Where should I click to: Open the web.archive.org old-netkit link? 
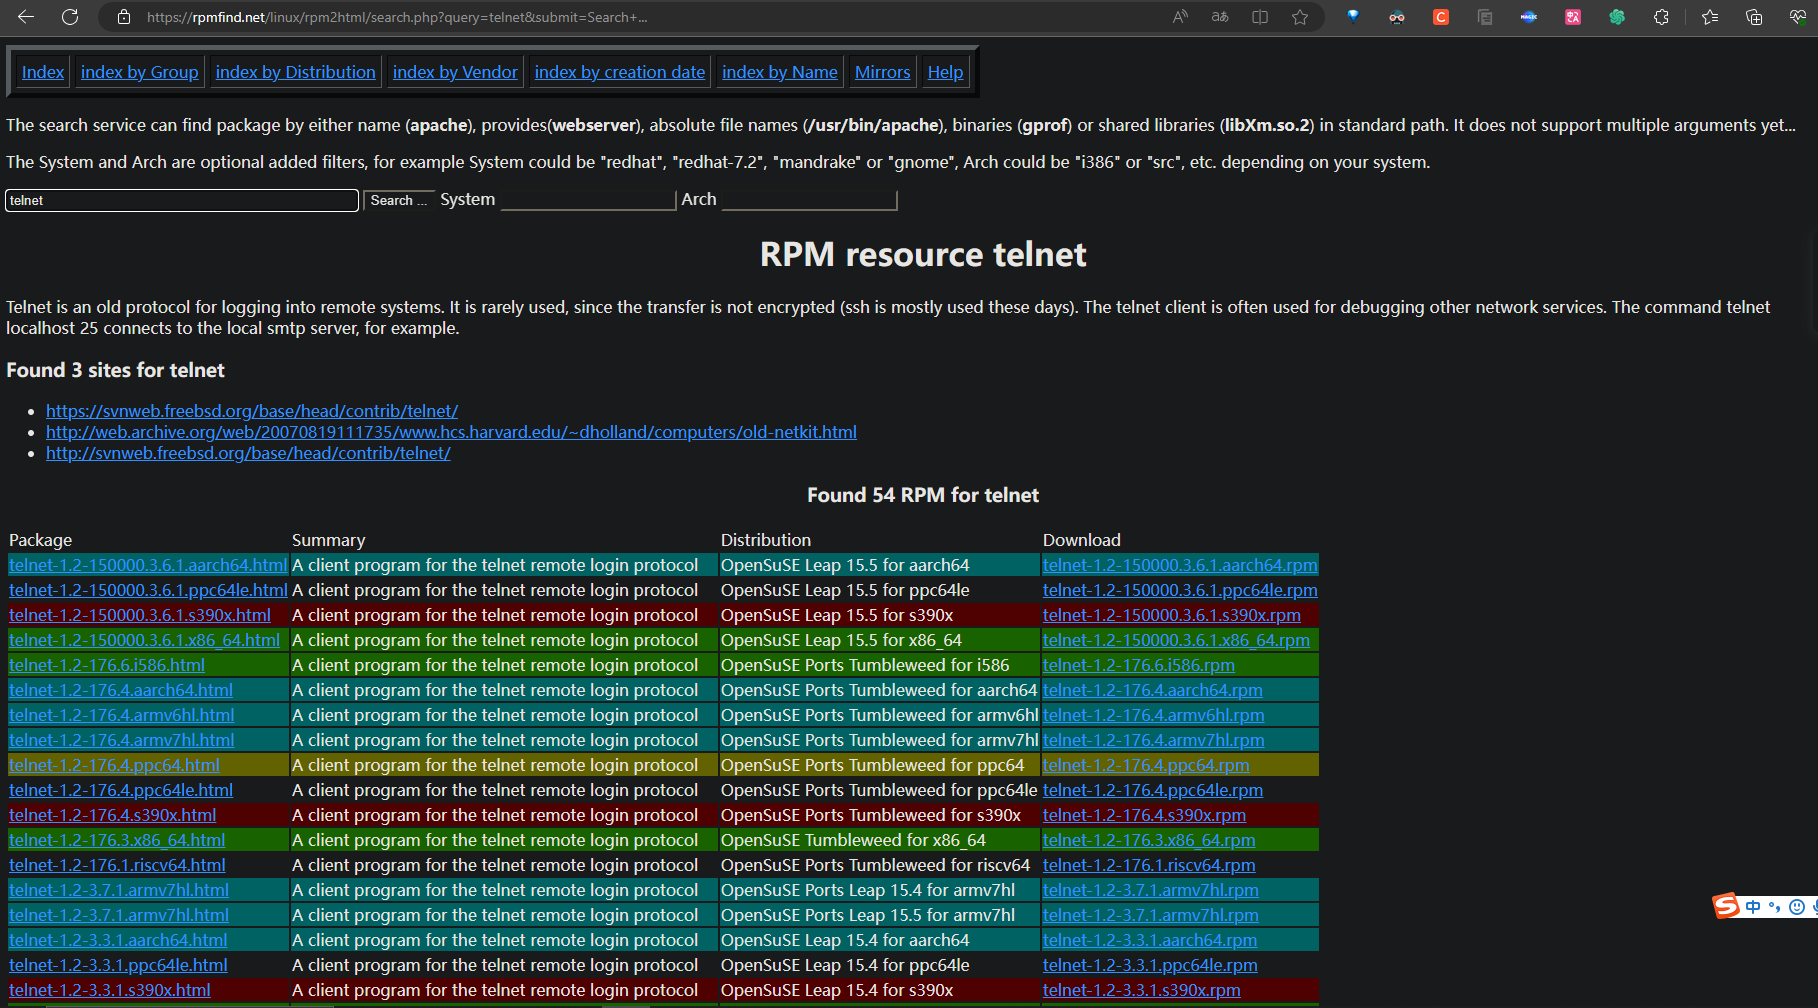451,432
